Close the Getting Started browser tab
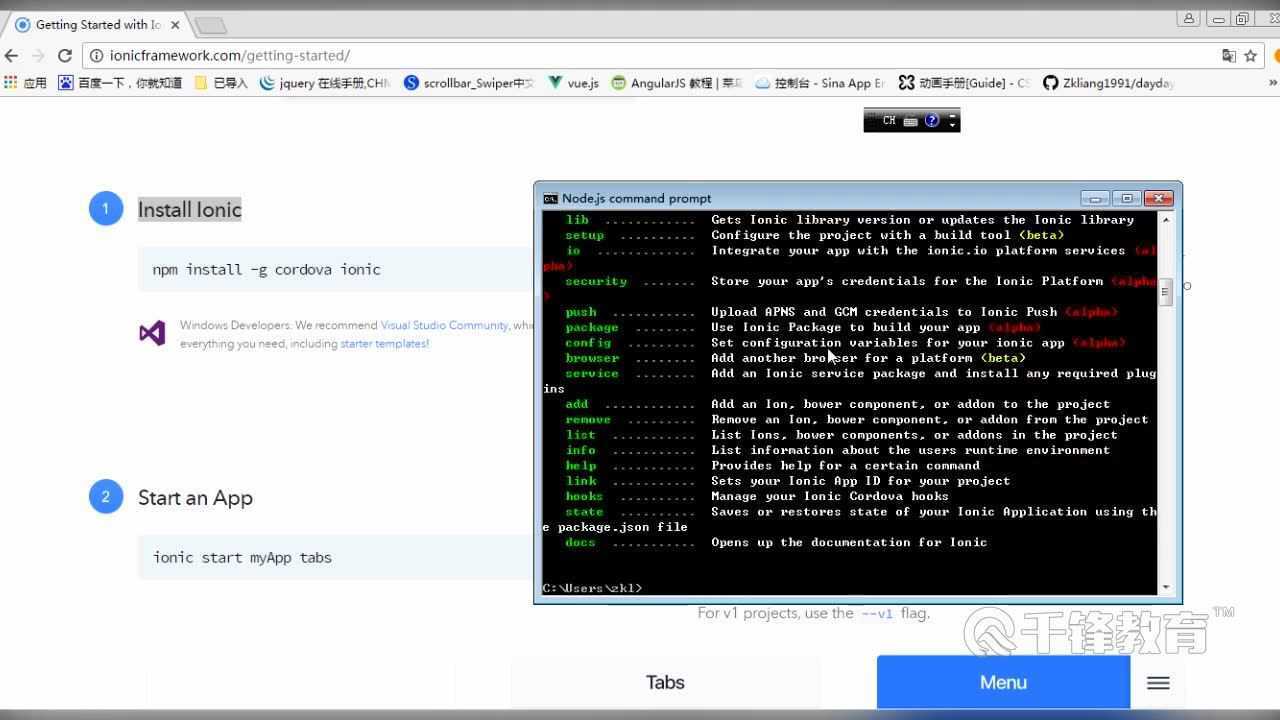 (x=176, y=24)
